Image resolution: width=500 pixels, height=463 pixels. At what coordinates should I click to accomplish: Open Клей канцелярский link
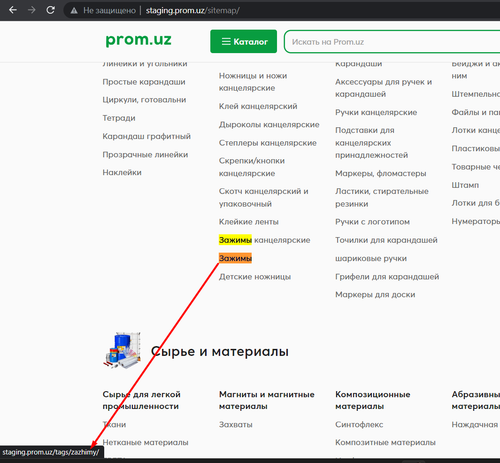(258, 106)
